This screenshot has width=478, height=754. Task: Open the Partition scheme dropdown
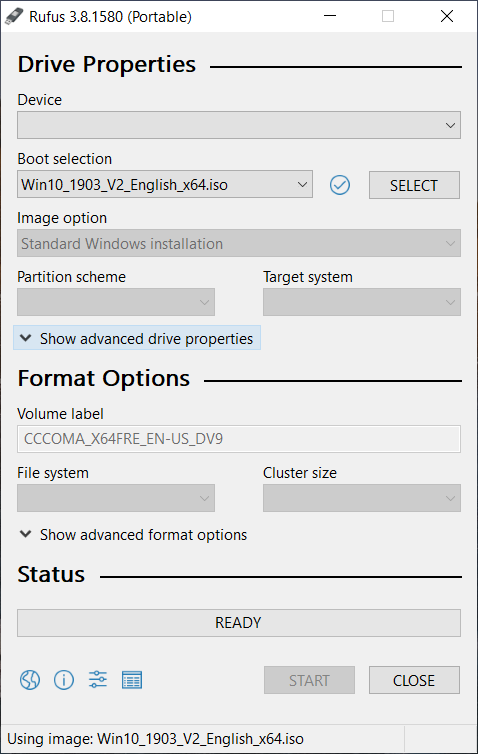tap(116, 302)
